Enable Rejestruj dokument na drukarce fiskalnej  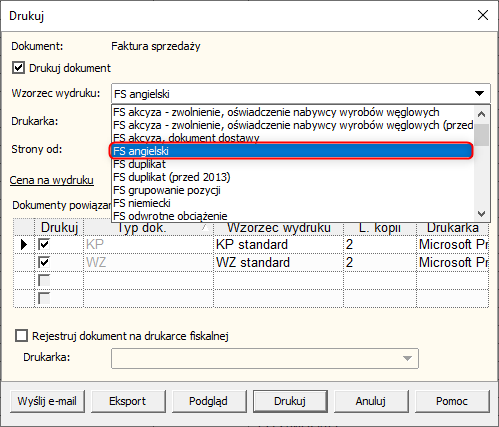21,336
